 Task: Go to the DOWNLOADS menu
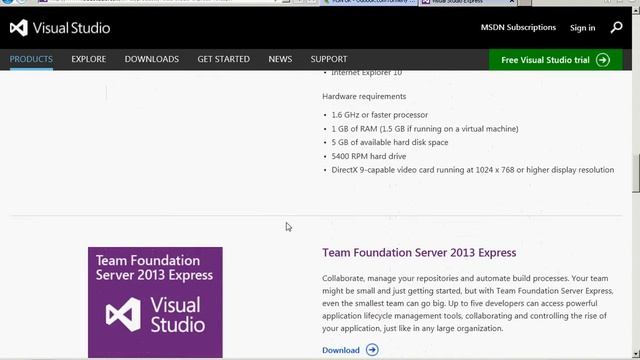152,59
